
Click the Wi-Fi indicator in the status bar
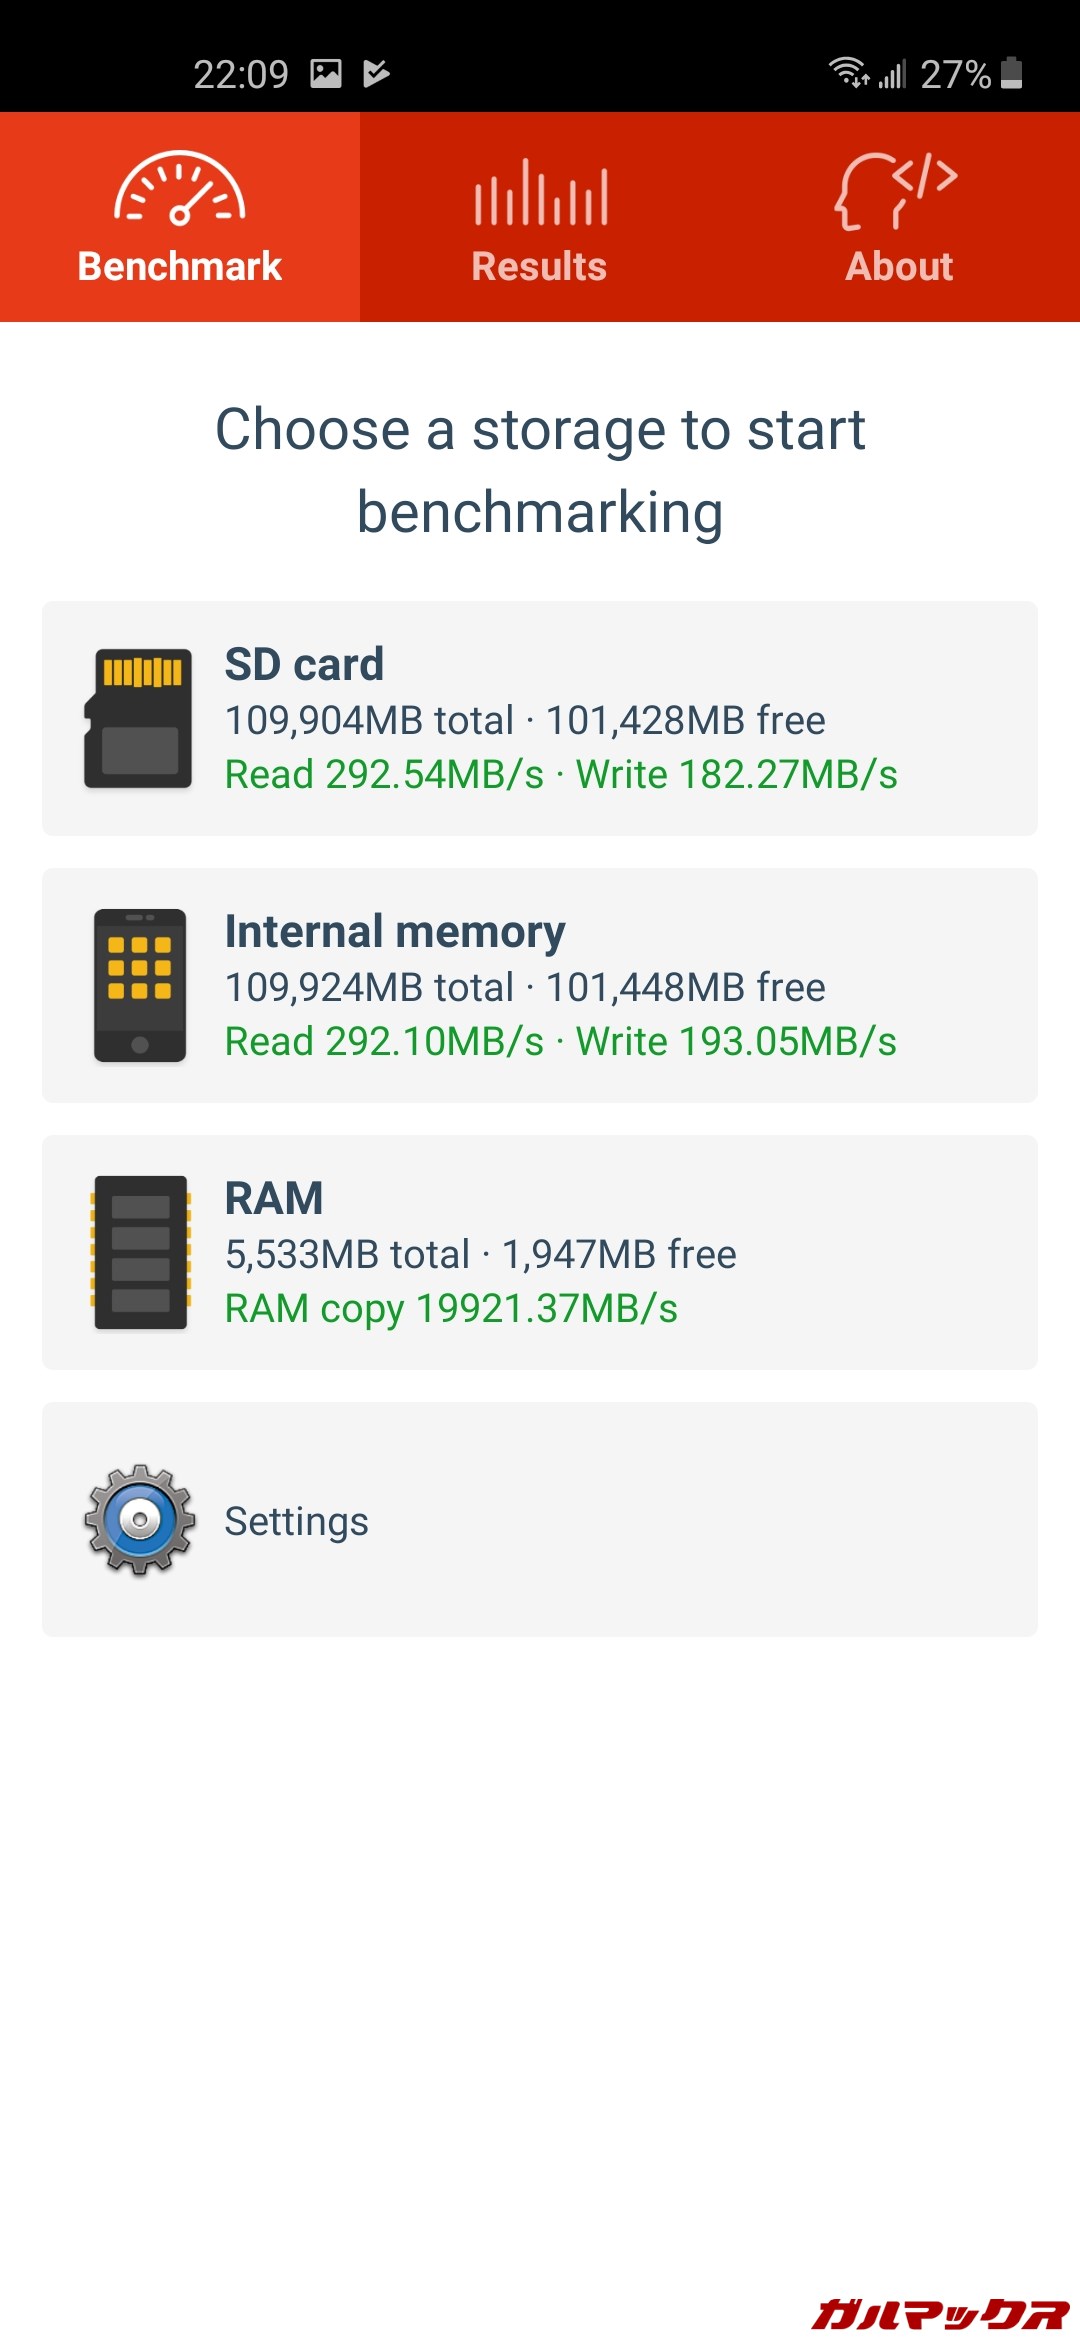[845, 72]
